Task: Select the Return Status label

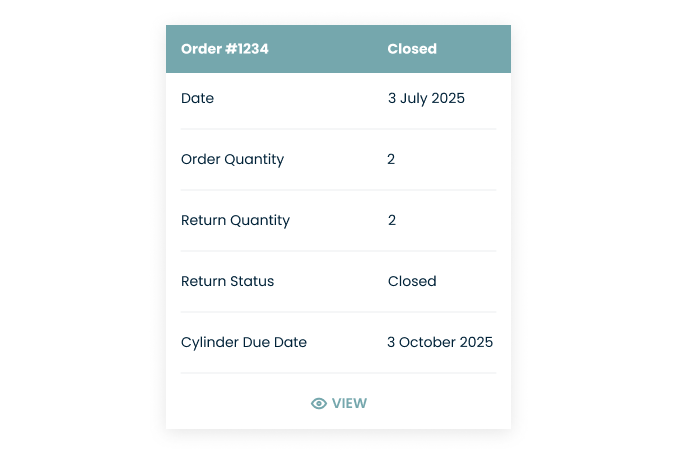Action: 227,282
